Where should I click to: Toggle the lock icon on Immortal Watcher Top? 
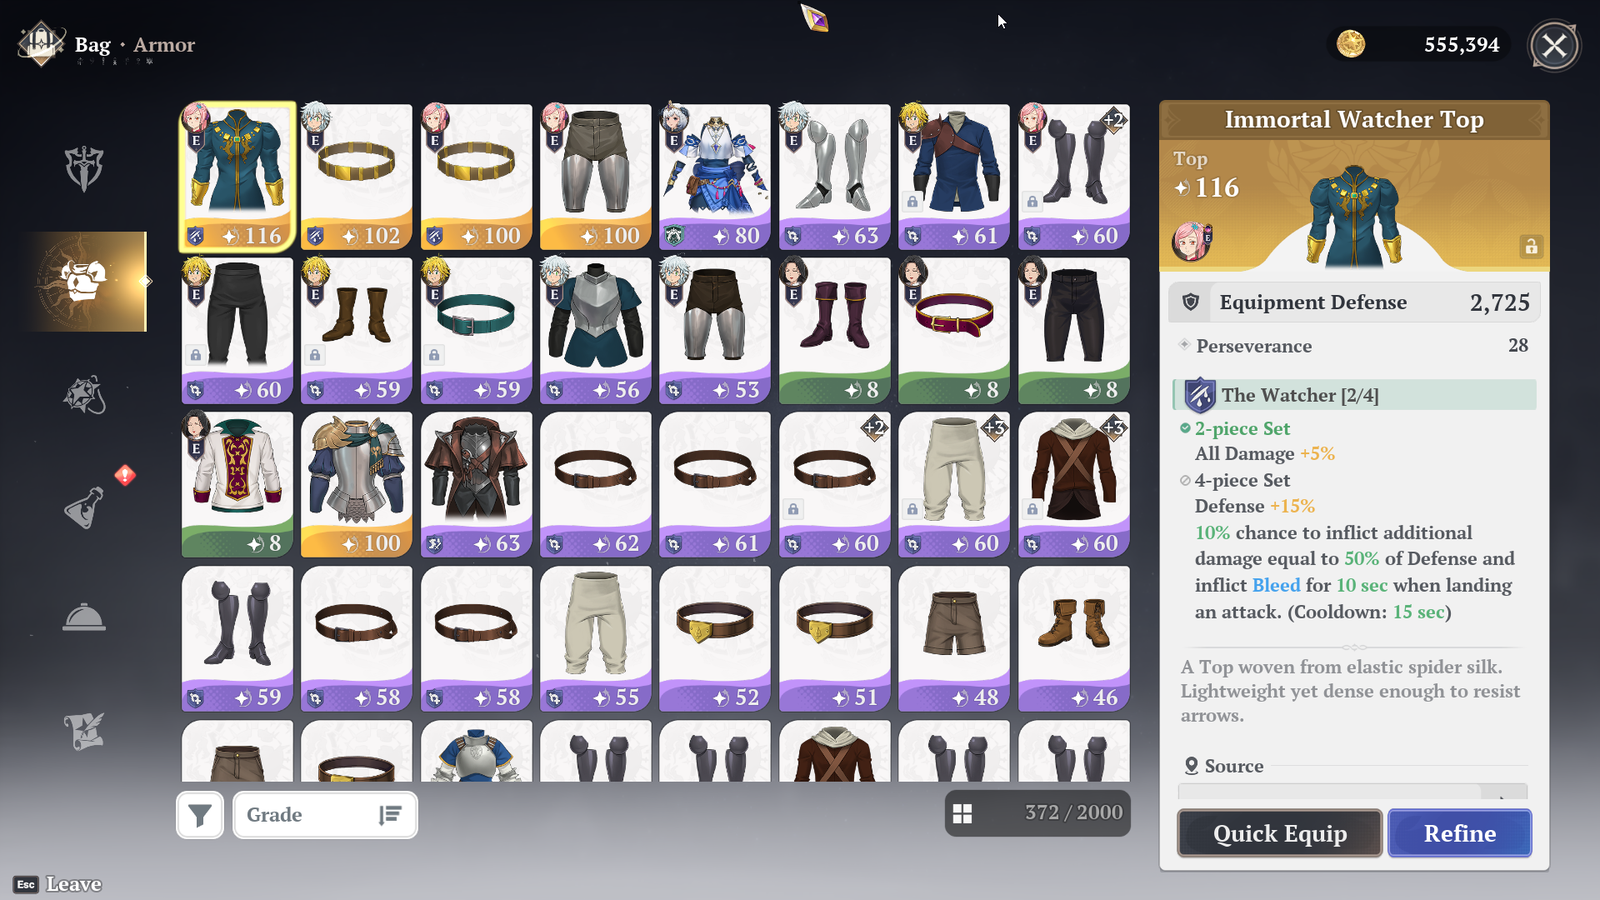click(x=1531, y=246)
